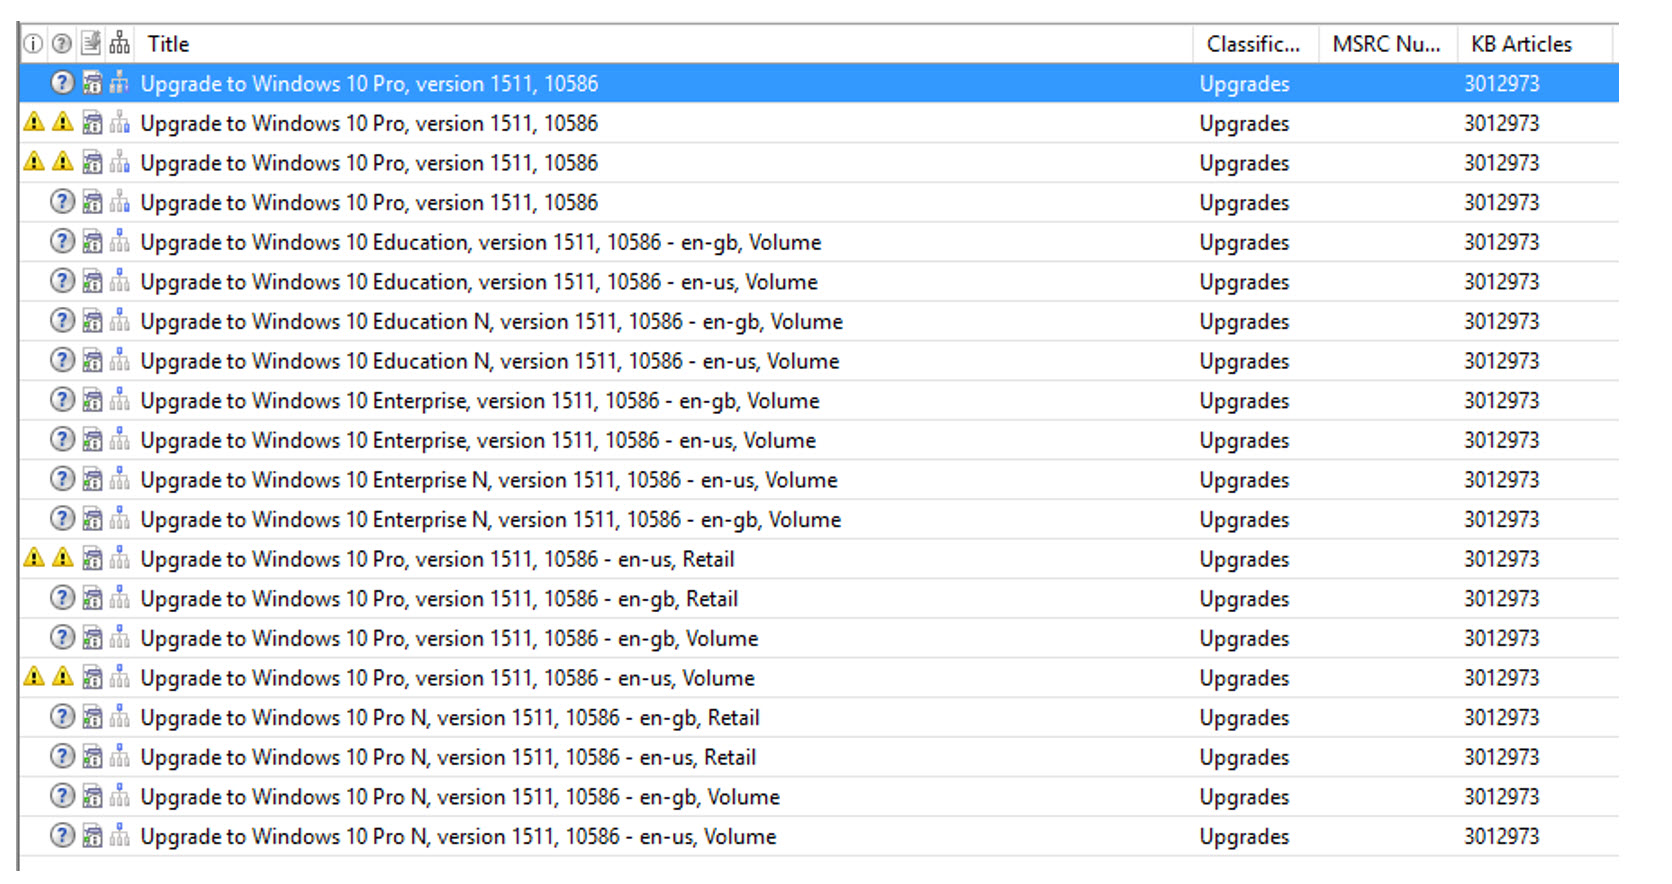Select Windows 10 Pro N en-gb Retail upgrade
This screenshot has width=1672, height=884.
coord(449,718)
